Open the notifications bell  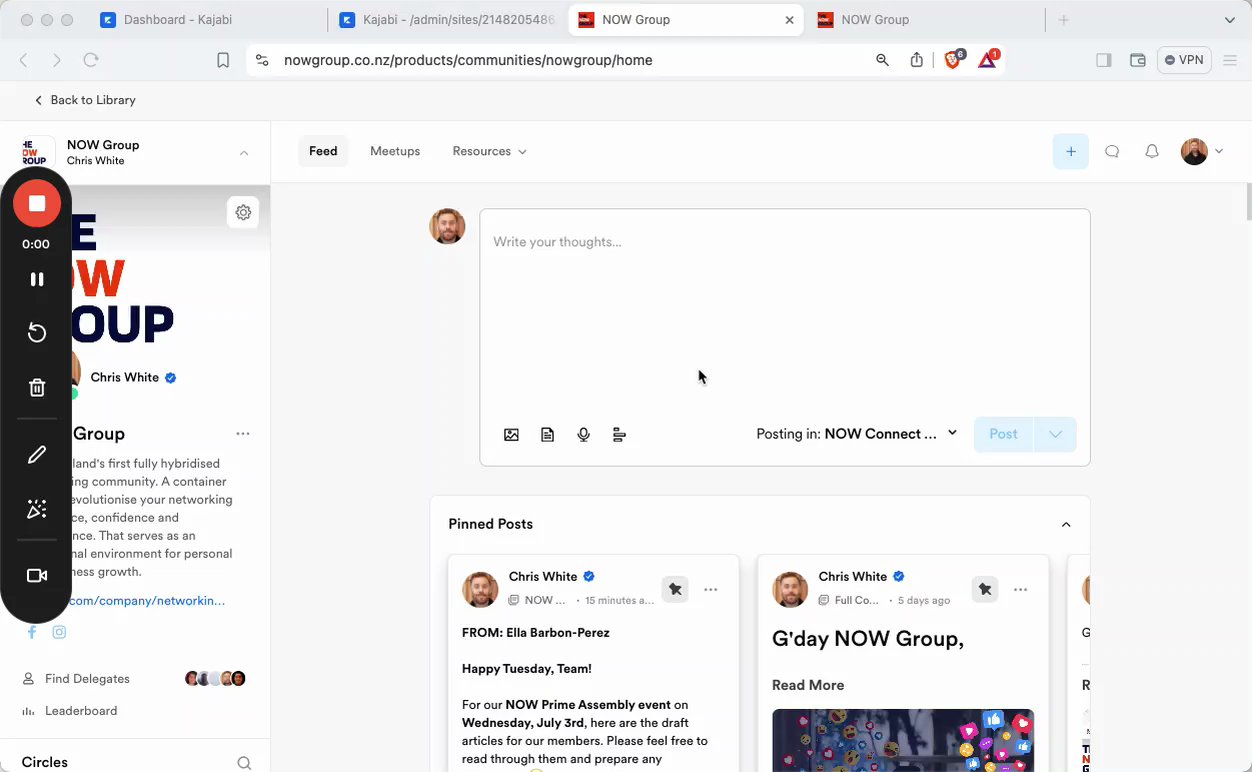coord(1152,152)
